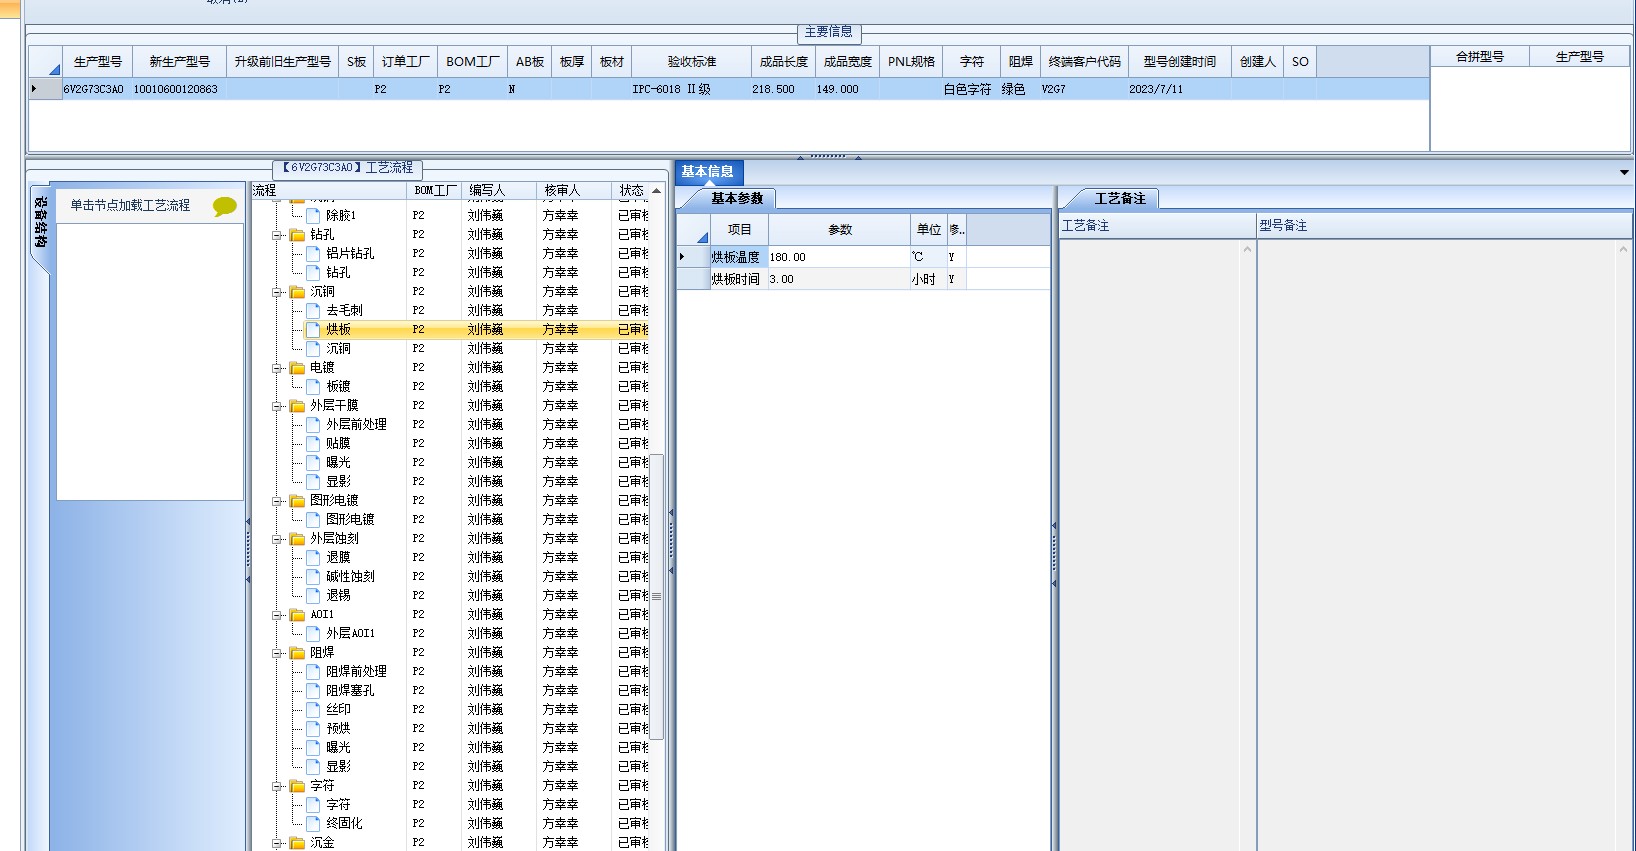Click the document icon beside 贴膜

(313, 443)
